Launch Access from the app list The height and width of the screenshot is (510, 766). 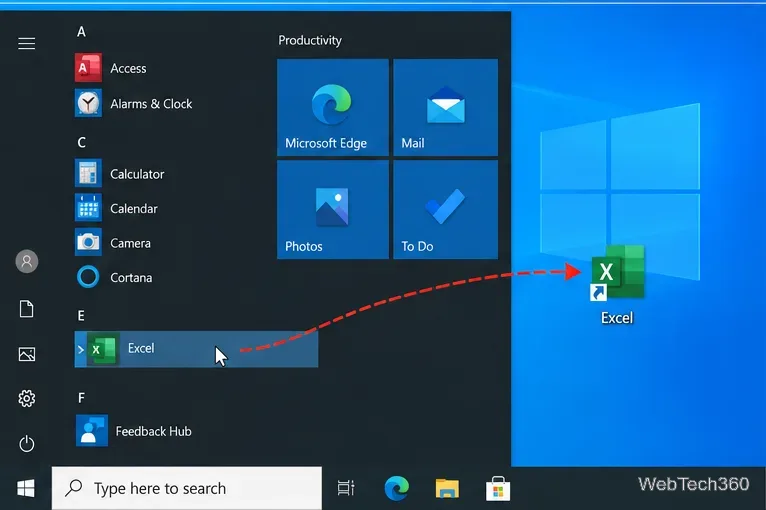point(110,68)
